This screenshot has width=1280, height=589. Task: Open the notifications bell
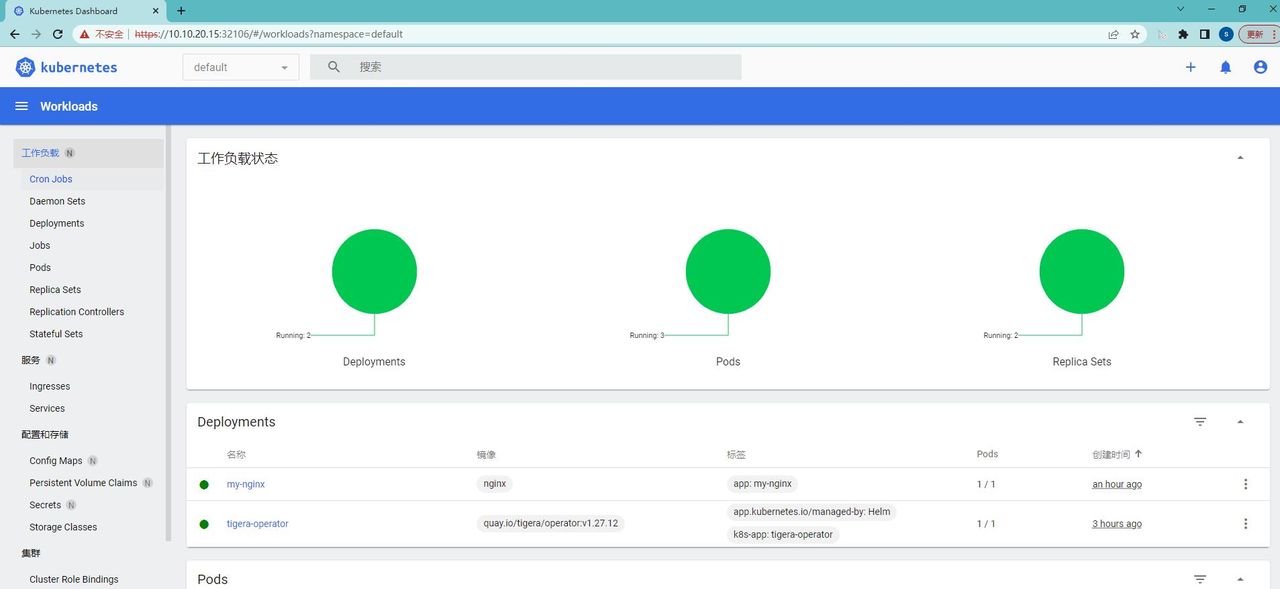coord(1225,67)
